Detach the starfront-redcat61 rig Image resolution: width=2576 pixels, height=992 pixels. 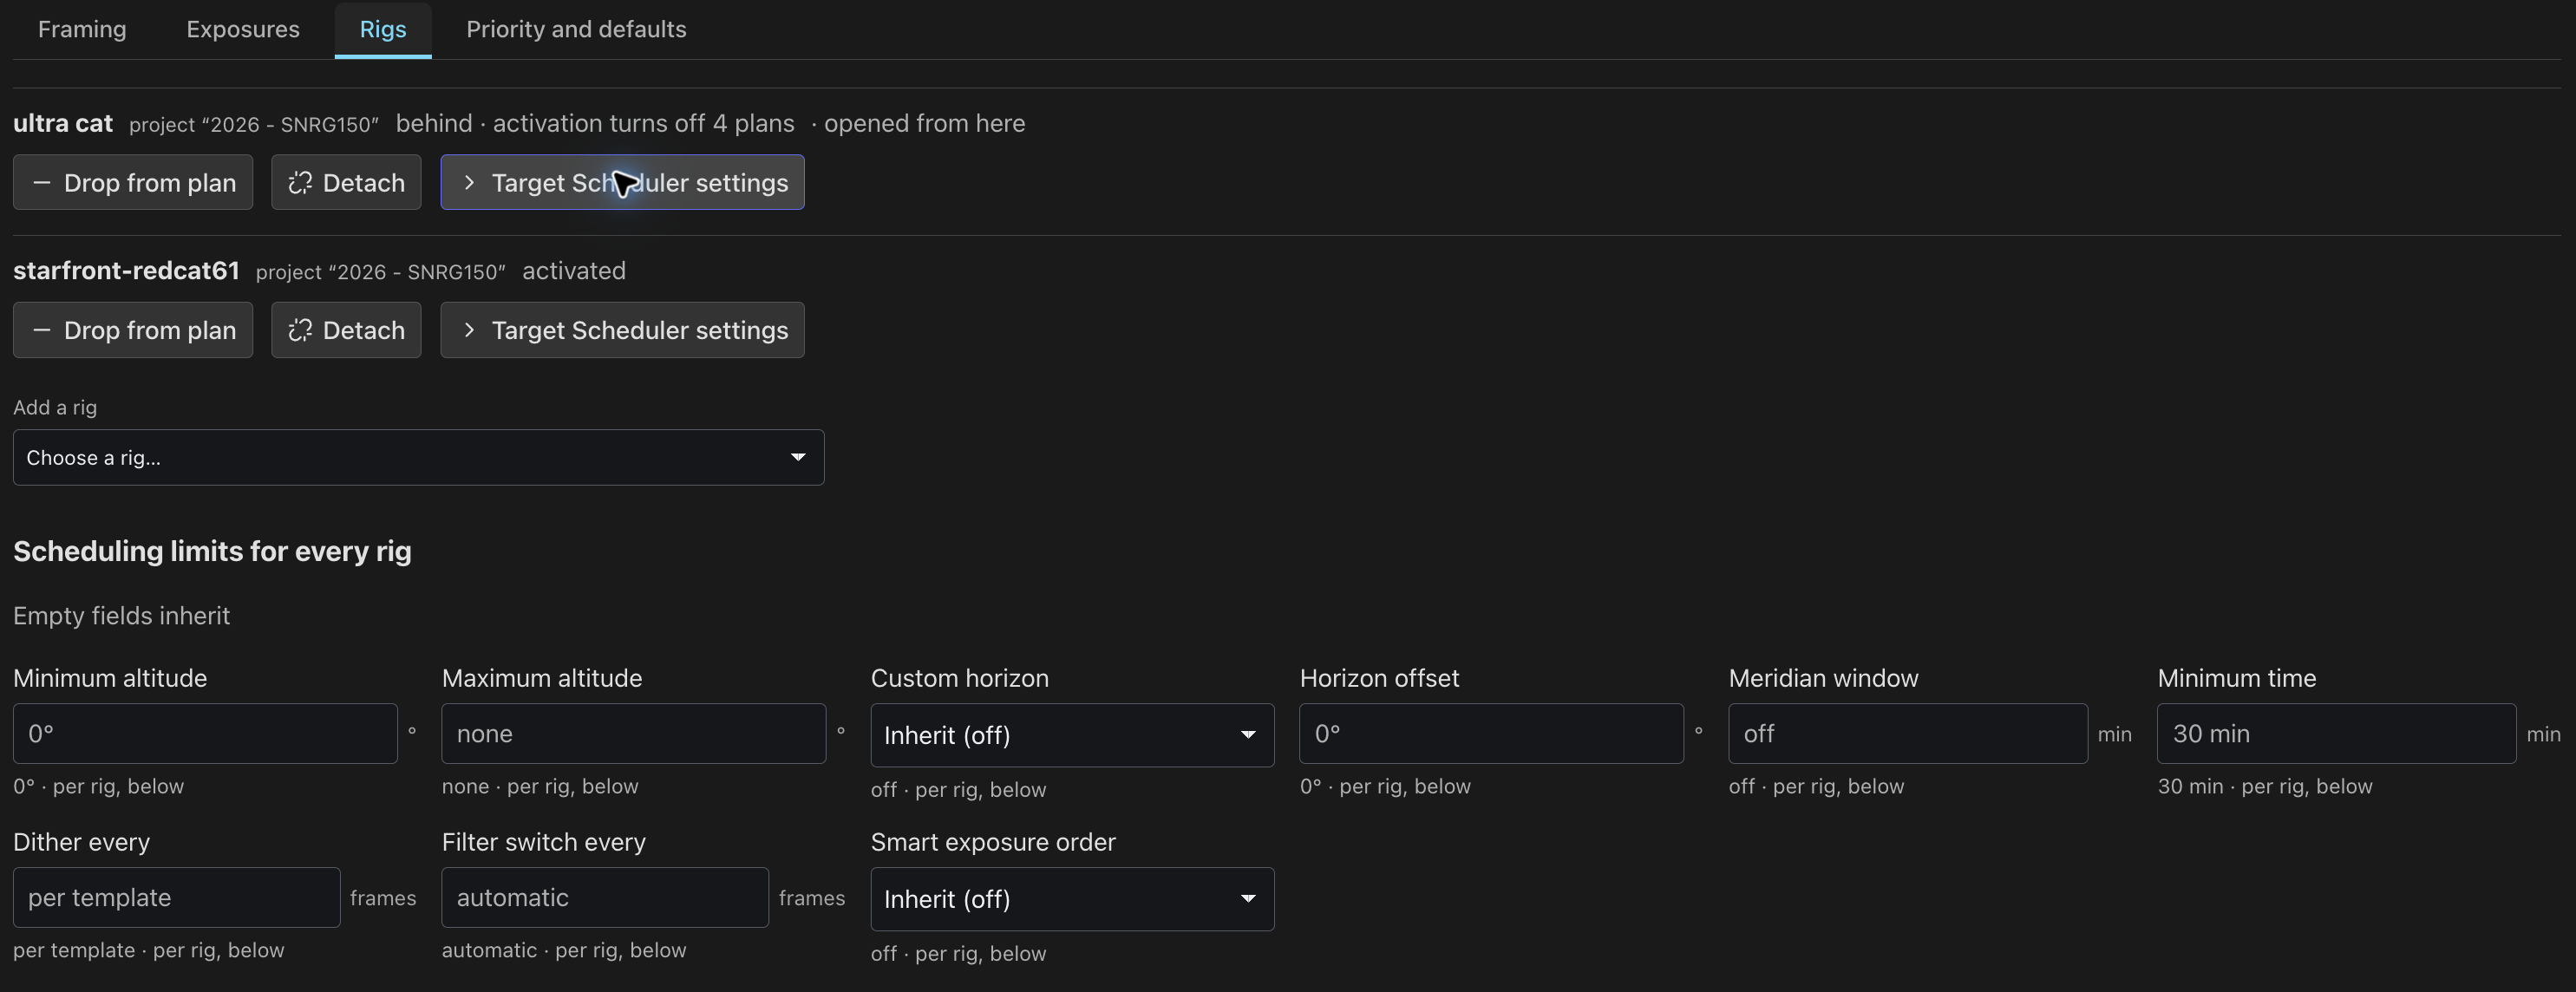[x=346, y=330]
